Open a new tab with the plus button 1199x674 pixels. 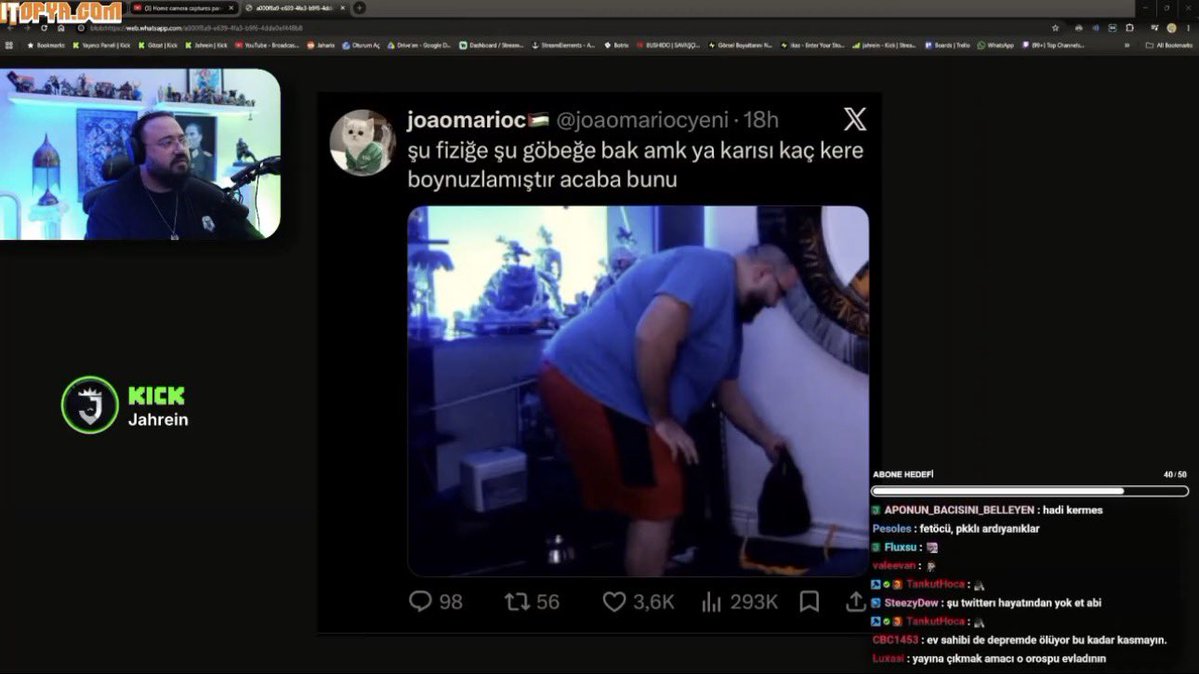click(359, 8)
